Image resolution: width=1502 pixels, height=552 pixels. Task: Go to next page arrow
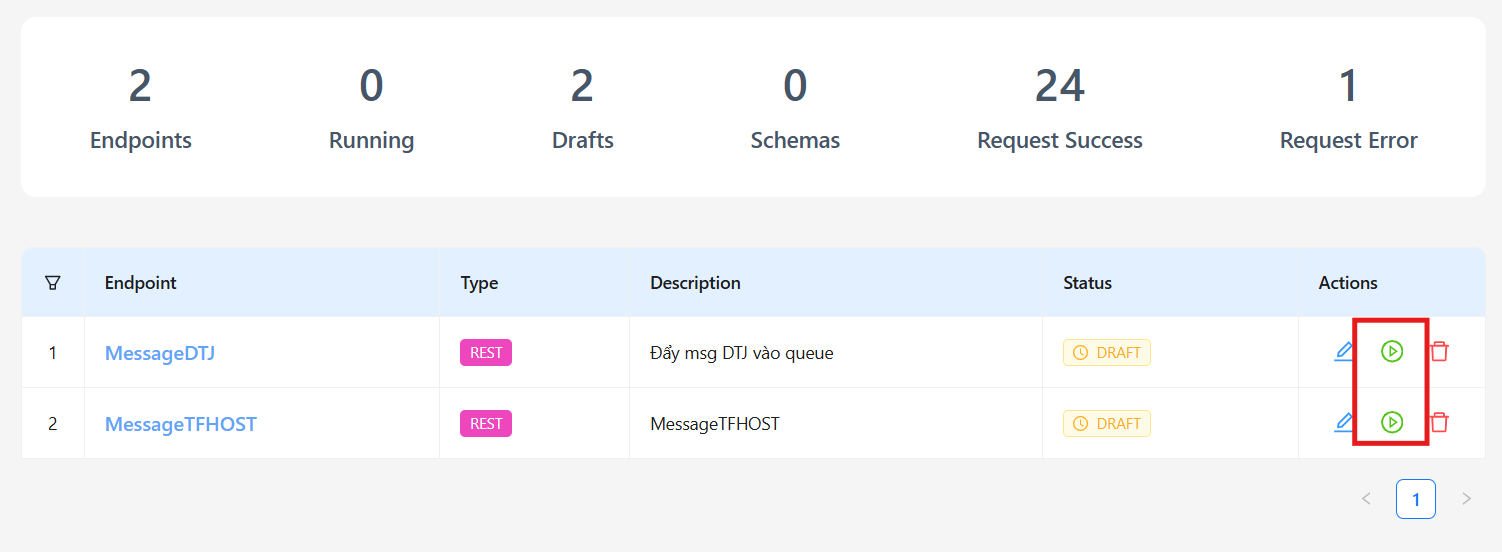1466,499
